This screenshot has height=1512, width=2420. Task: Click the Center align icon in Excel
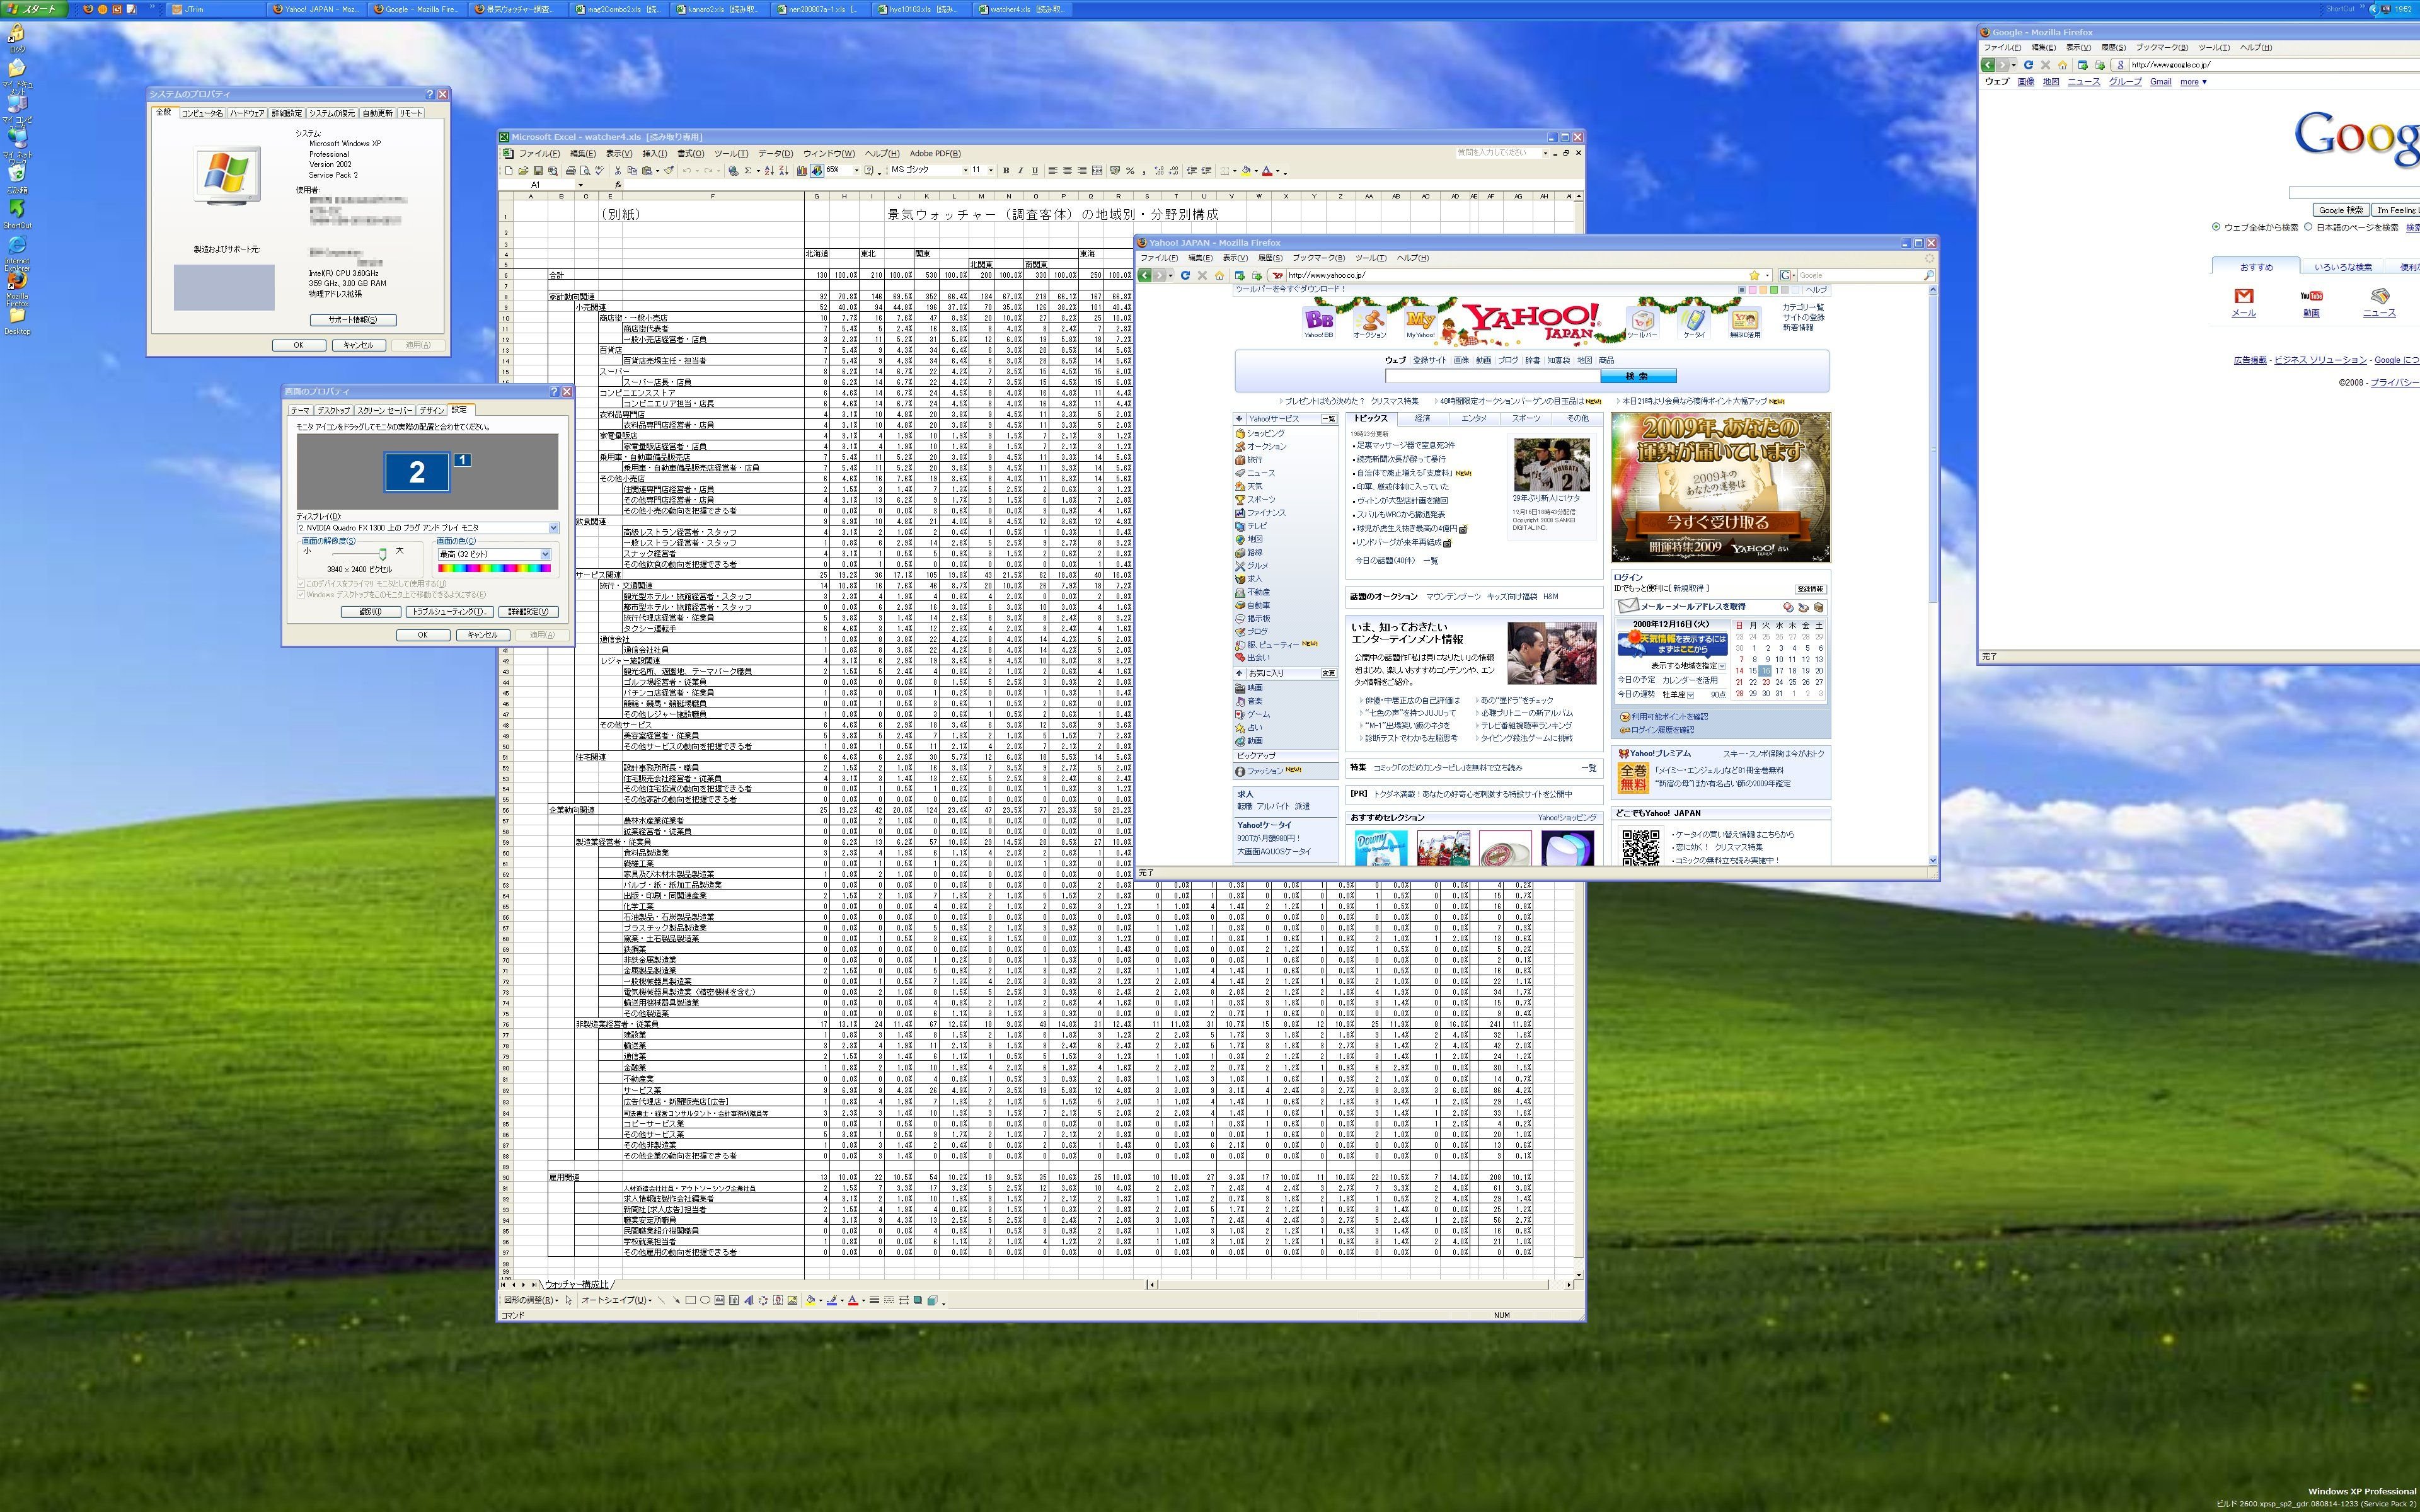pos(1068,171)
